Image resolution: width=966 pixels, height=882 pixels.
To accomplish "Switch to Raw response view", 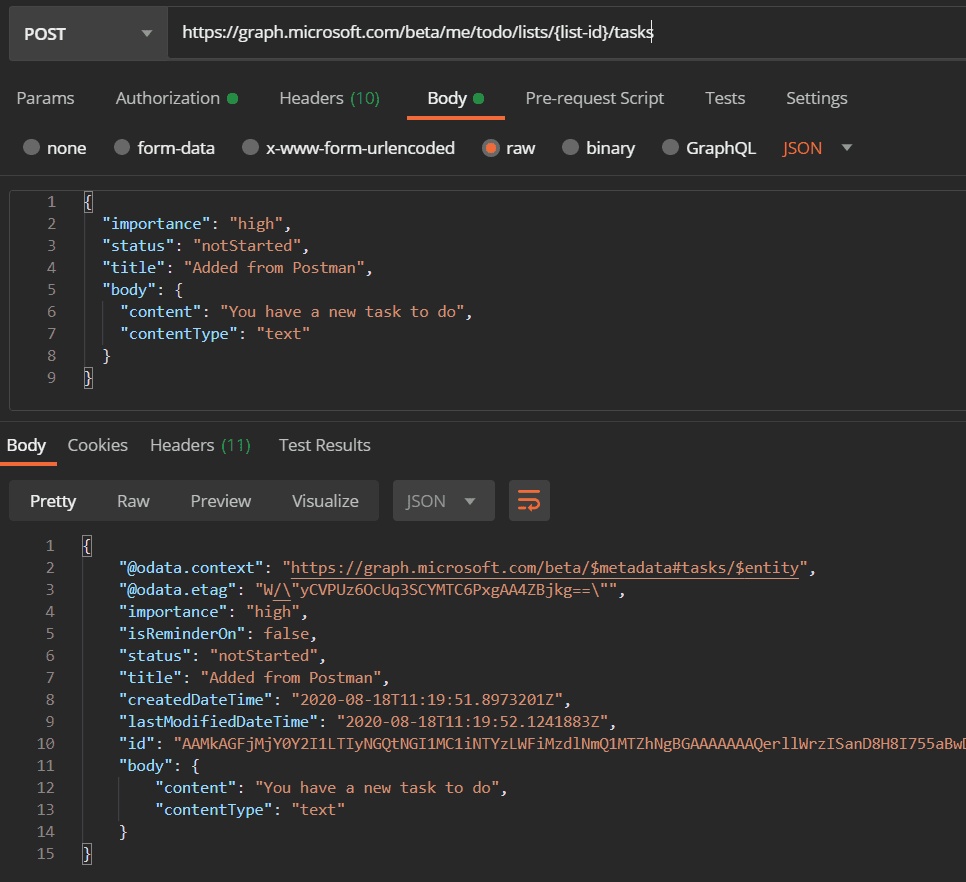I will pos(133,501).
